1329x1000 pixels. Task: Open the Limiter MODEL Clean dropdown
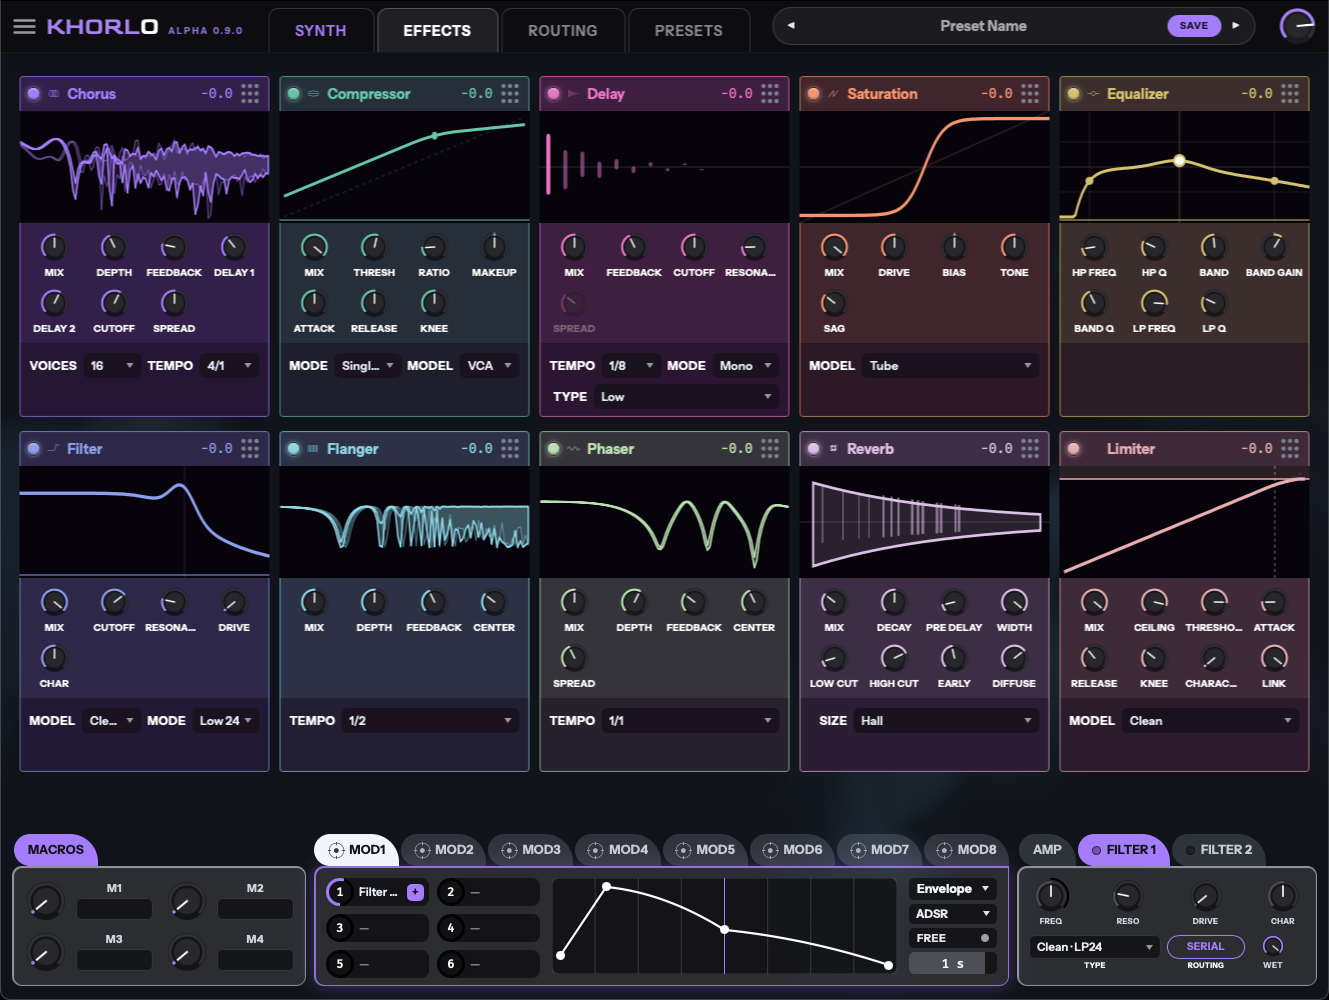1210,720
